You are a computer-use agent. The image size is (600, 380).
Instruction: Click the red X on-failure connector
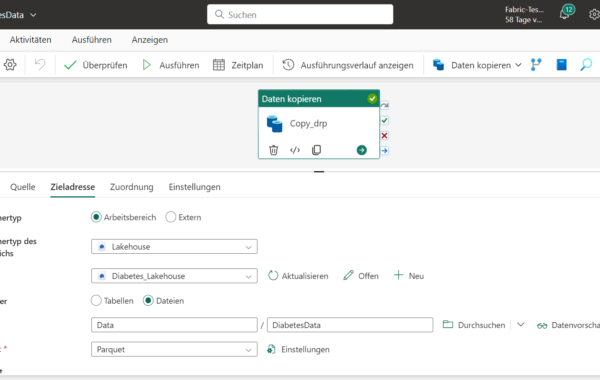[385, 135]
